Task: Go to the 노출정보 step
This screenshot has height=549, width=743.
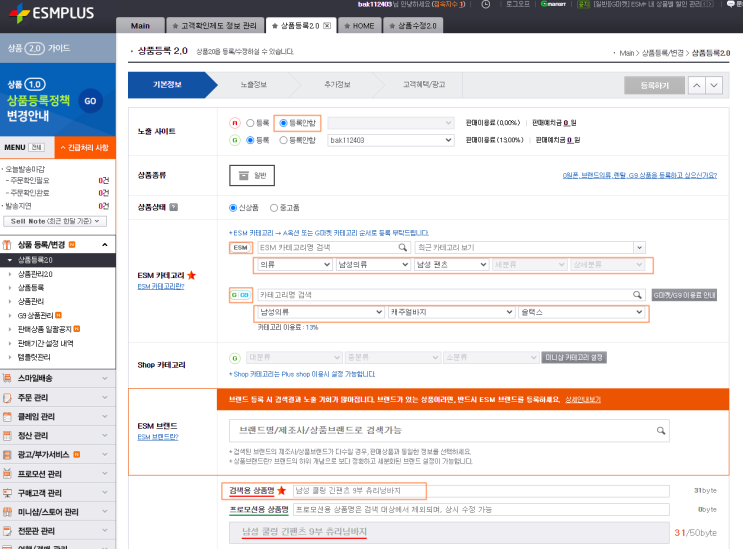Action: click(x=254, y=85)
